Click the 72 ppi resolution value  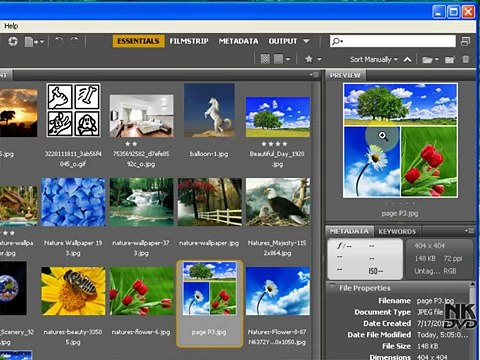pyautogui.click(x=453, y=259)
